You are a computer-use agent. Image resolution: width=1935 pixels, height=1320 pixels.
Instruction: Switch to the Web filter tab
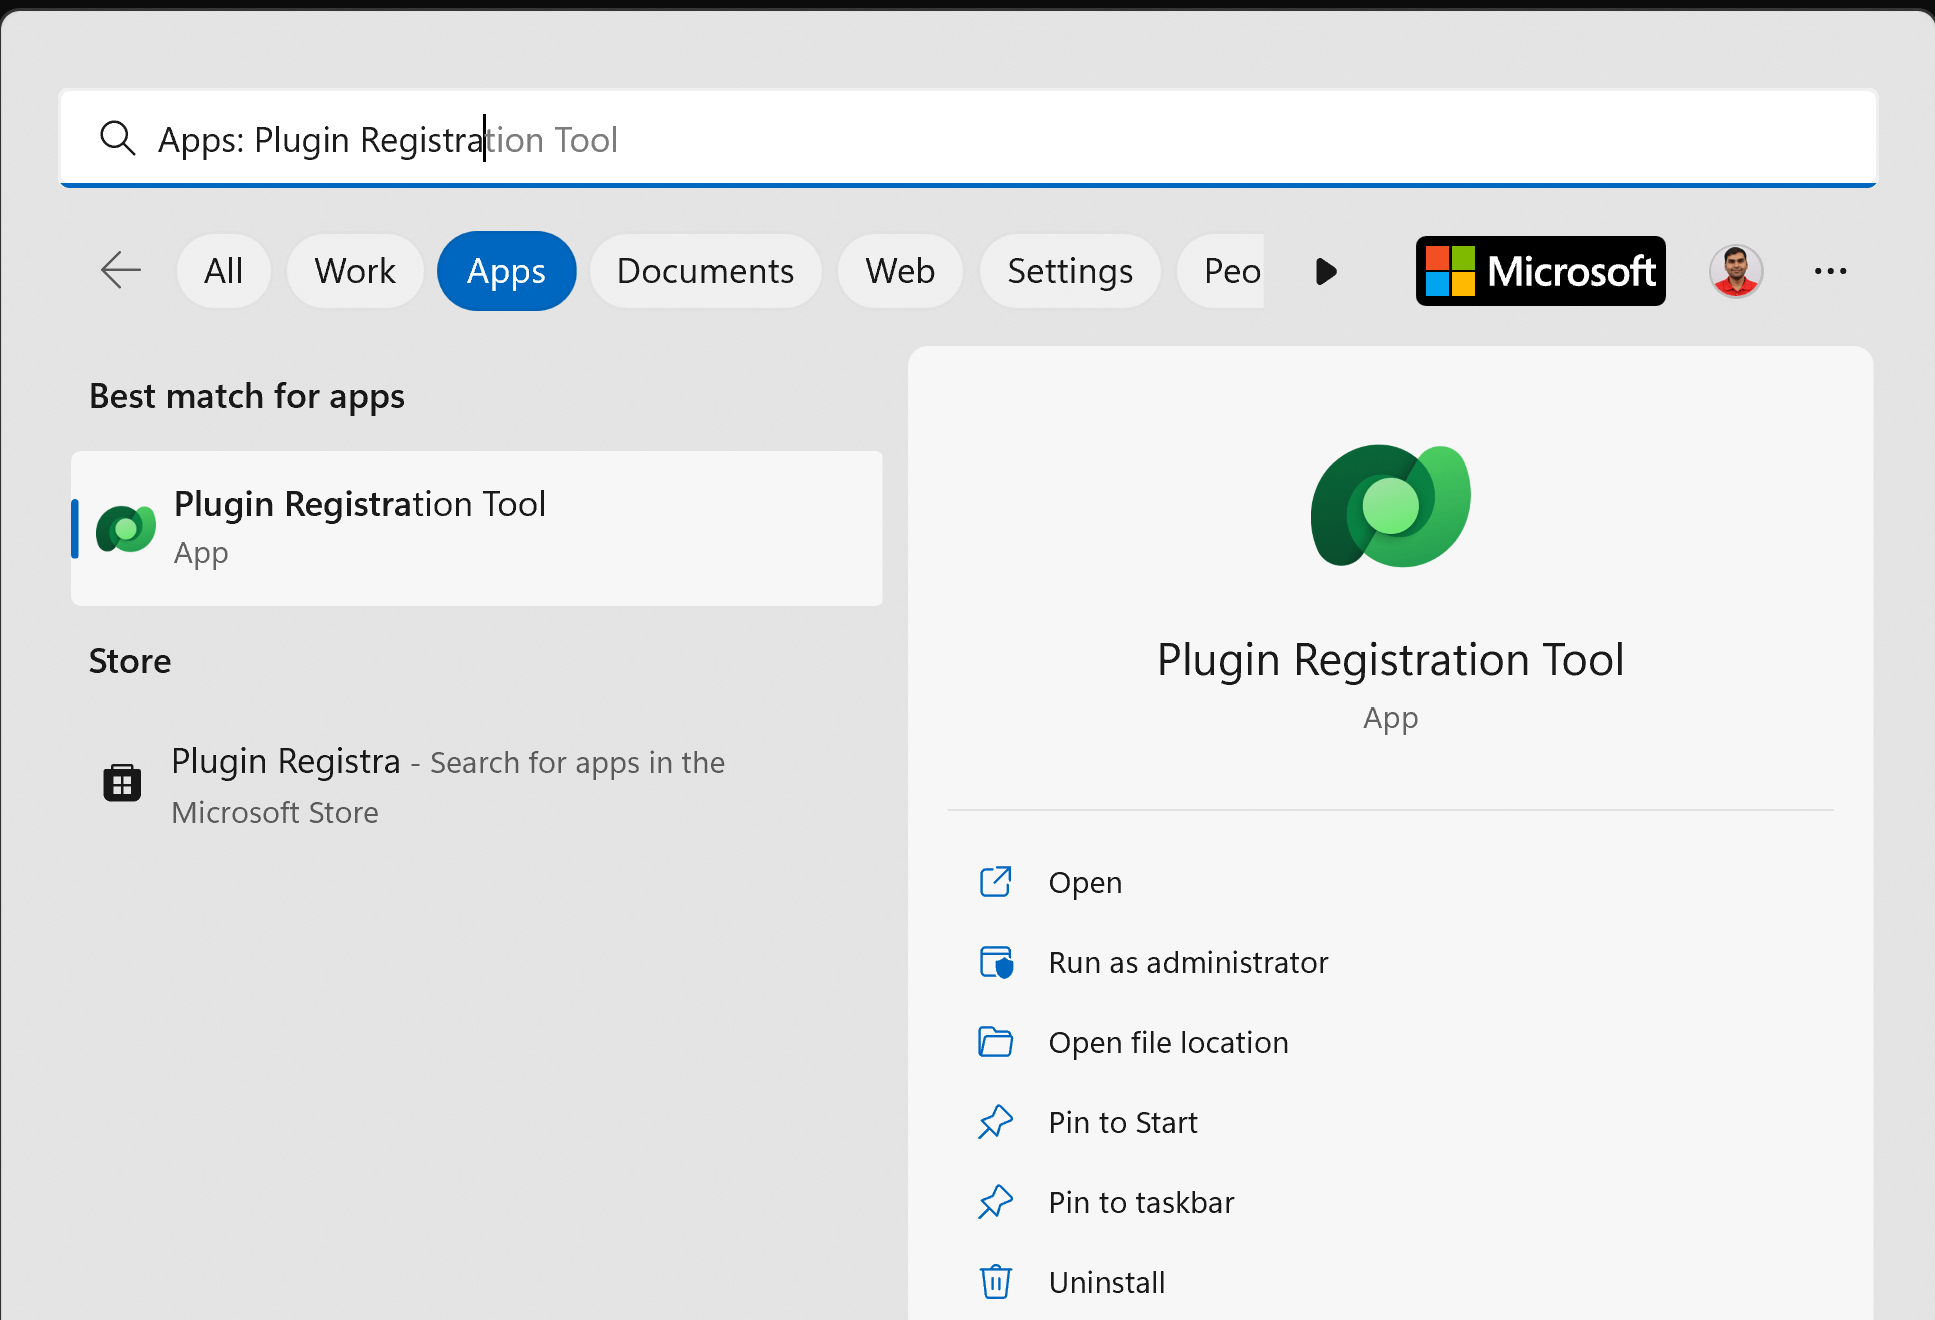900,271
